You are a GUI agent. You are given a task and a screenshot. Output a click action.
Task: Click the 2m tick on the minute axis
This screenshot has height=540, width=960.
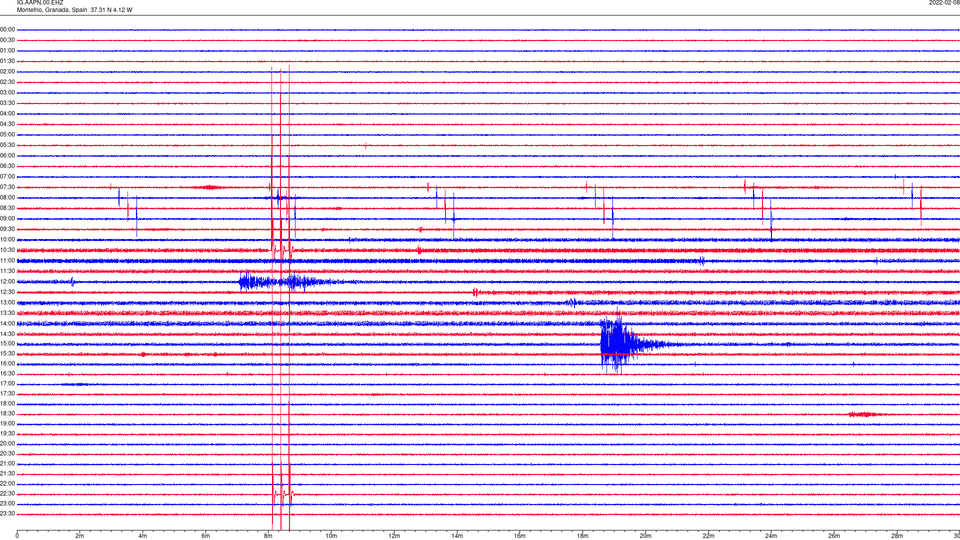point(80,536)
